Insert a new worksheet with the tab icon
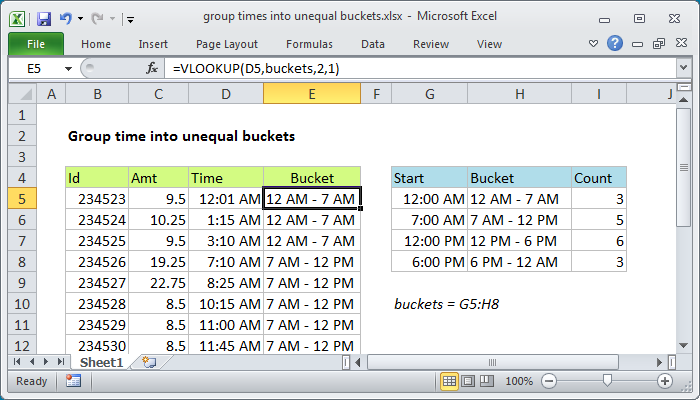This screenshot has height=400, width=700. pyautogui.click(x=149, y=362)
